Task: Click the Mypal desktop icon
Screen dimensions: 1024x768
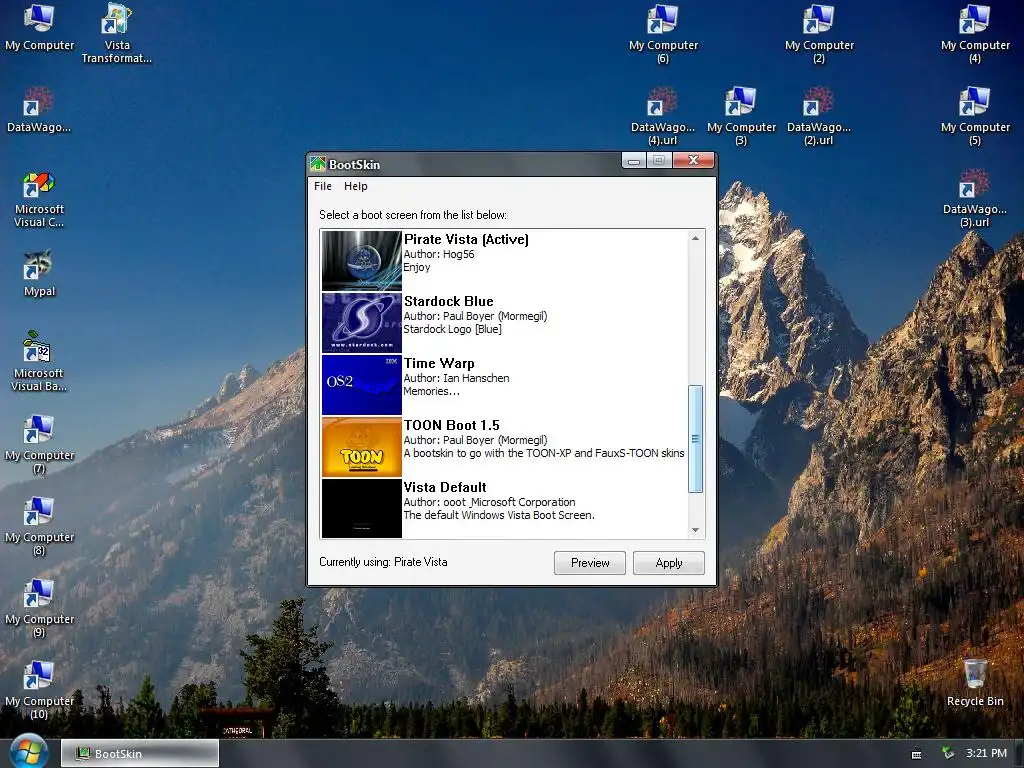Action: pyautogui.click(x=39, y=274)
